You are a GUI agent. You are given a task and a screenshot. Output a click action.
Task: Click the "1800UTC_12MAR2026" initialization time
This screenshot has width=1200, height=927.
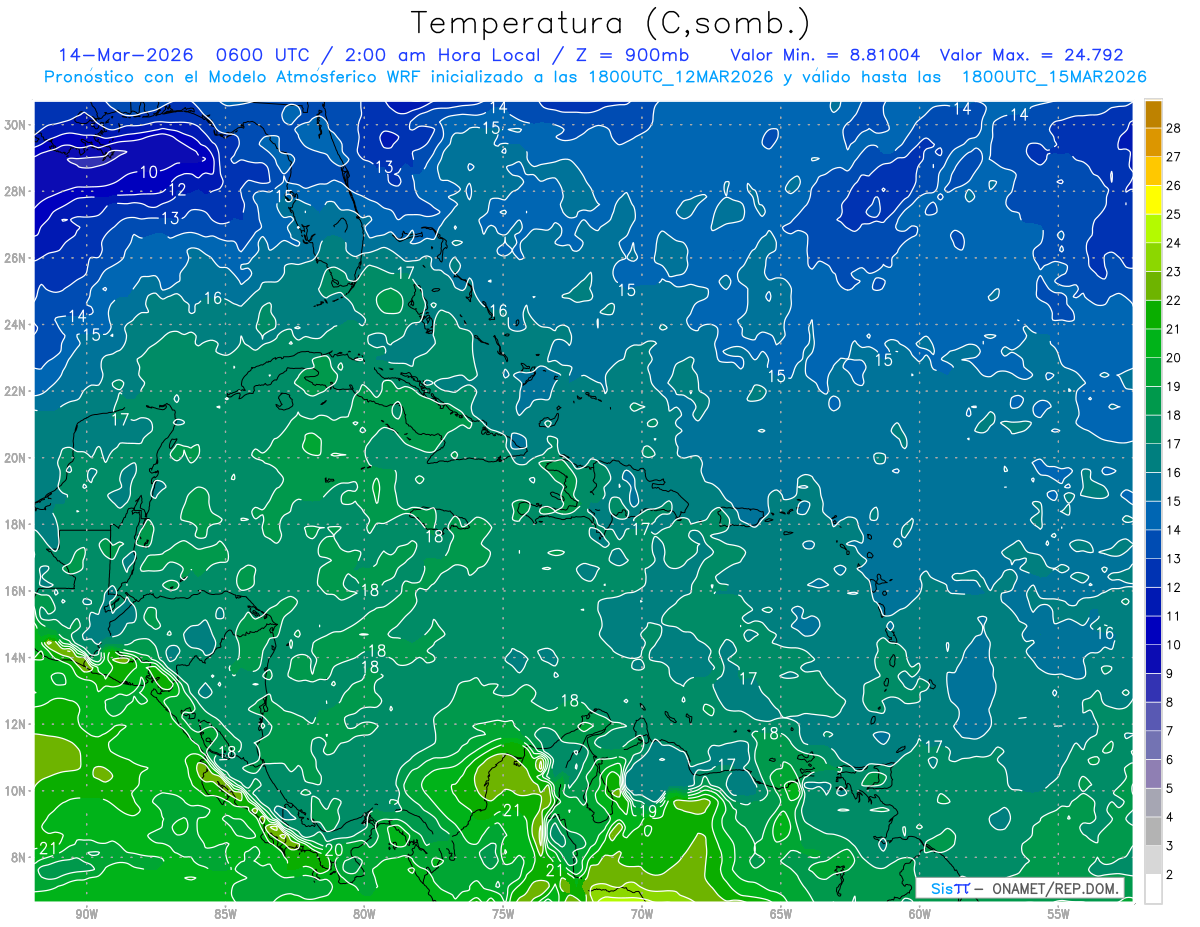tap(681, 77)
